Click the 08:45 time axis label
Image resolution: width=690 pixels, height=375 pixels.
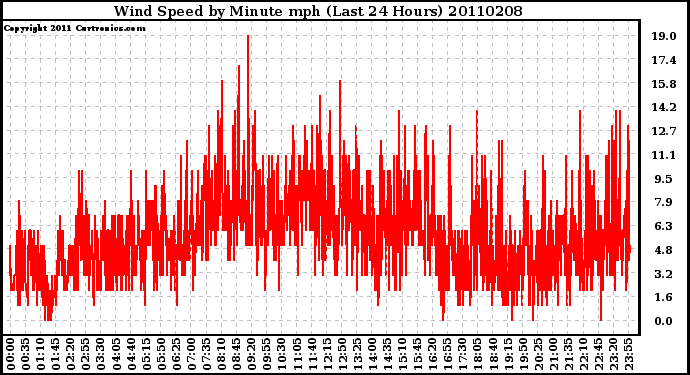(237, 354)
